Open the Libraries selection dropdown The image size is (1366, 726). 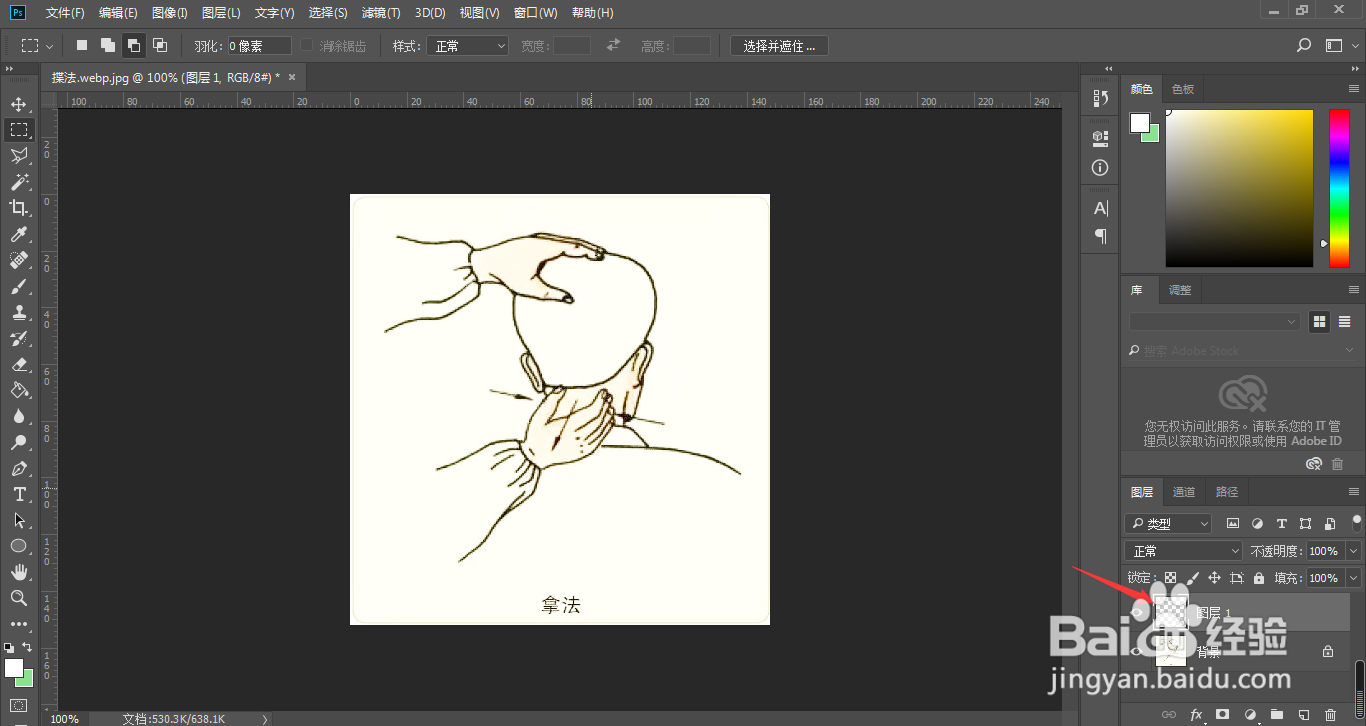pos(1215,322)
